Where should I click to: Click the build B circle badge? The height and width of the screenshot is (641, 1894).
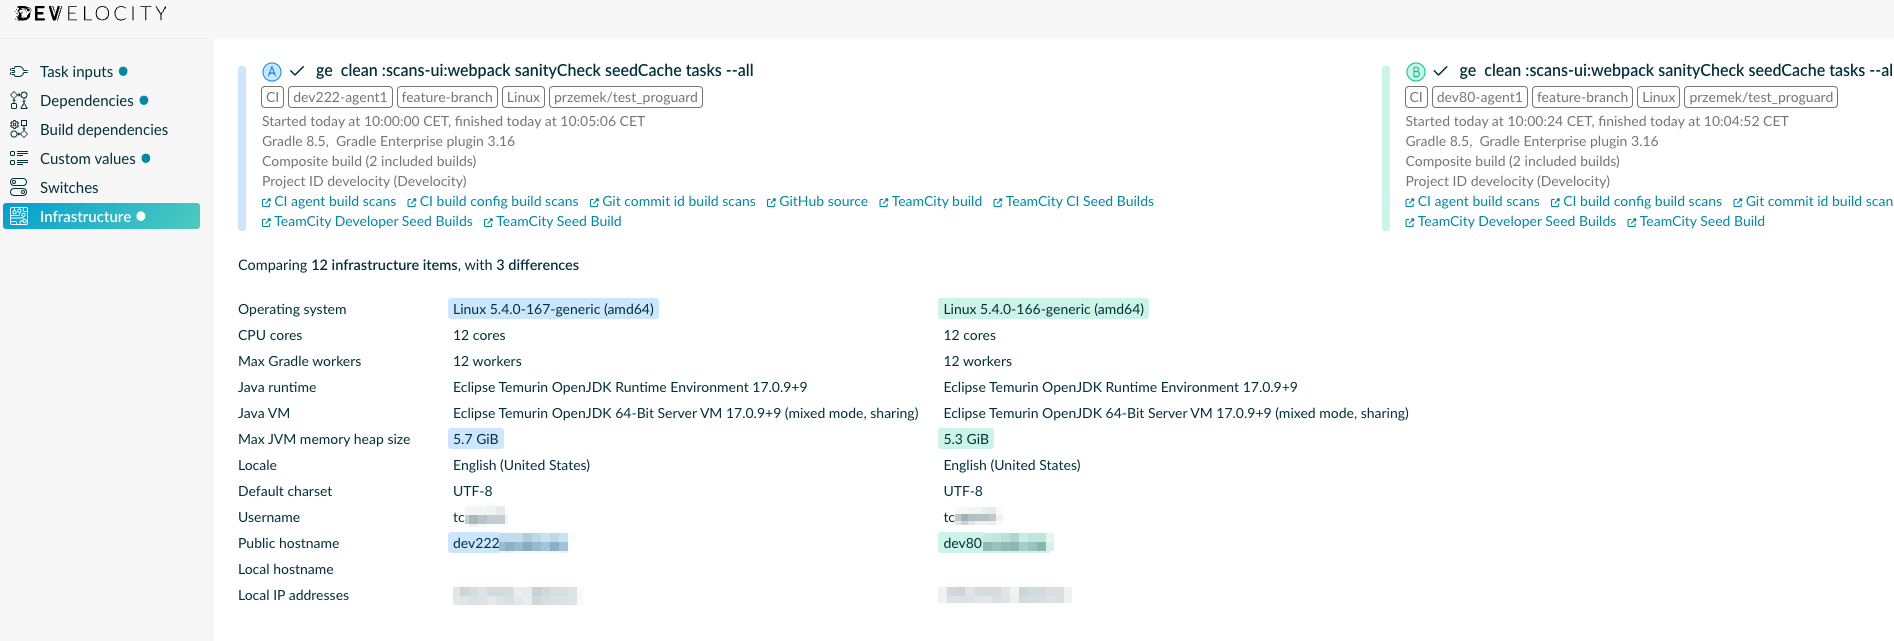pos(1415,72)
